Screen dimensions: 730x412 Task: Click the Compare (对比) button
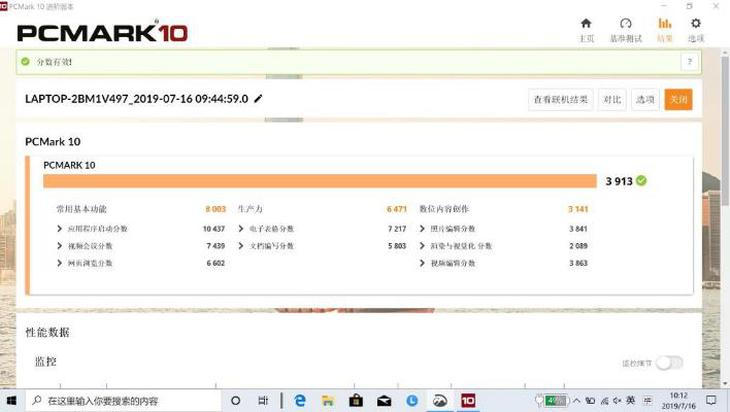[612, 100]
